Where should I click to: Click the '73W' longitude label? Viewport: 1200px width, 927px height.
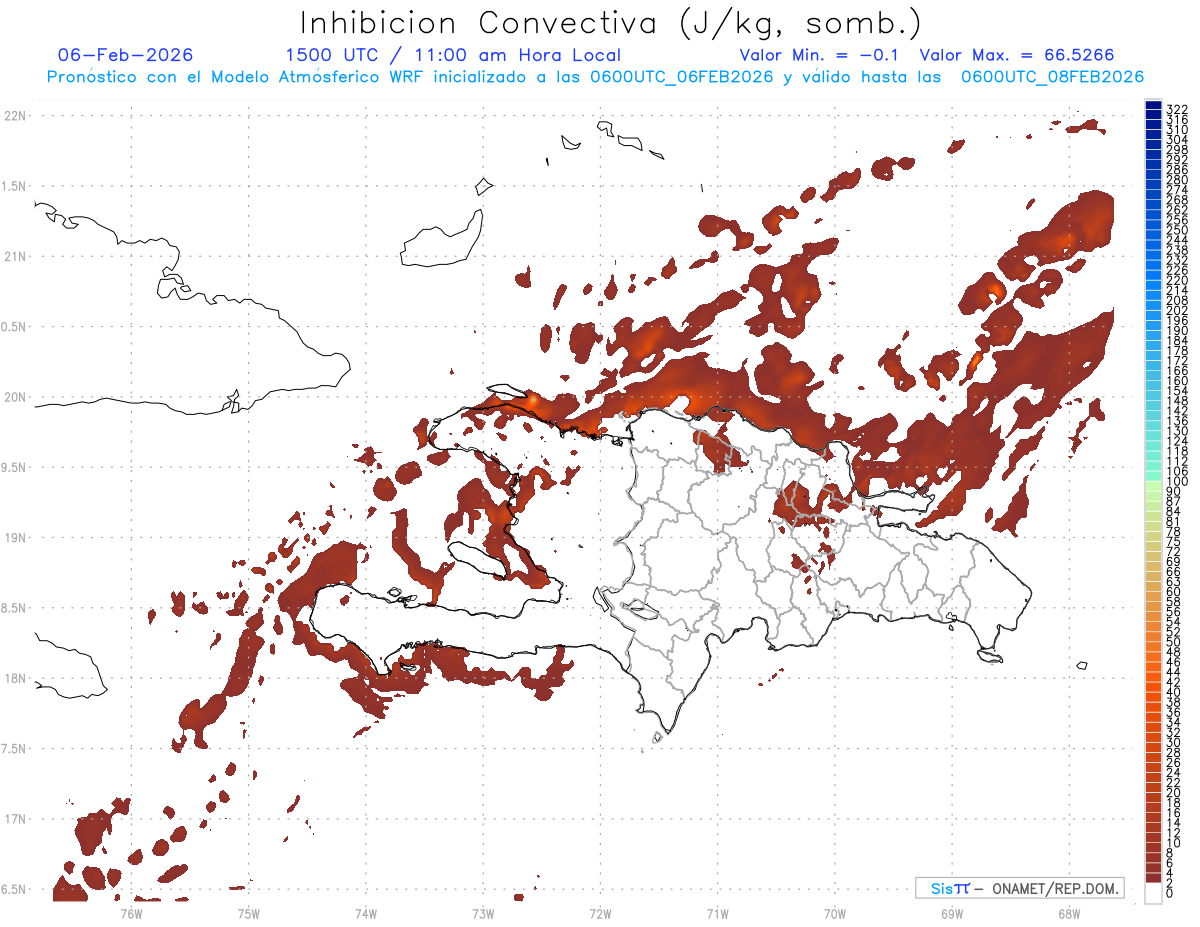[483, 913]
